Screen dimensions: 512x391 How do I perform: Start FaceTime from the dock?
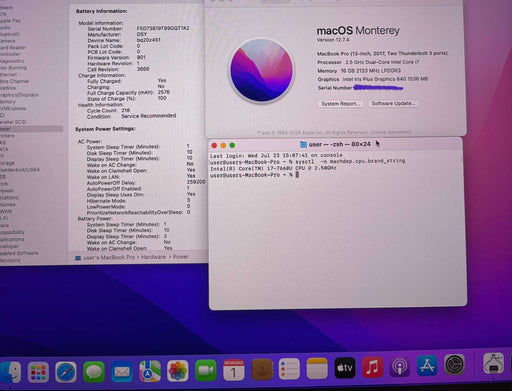(206, 370)
